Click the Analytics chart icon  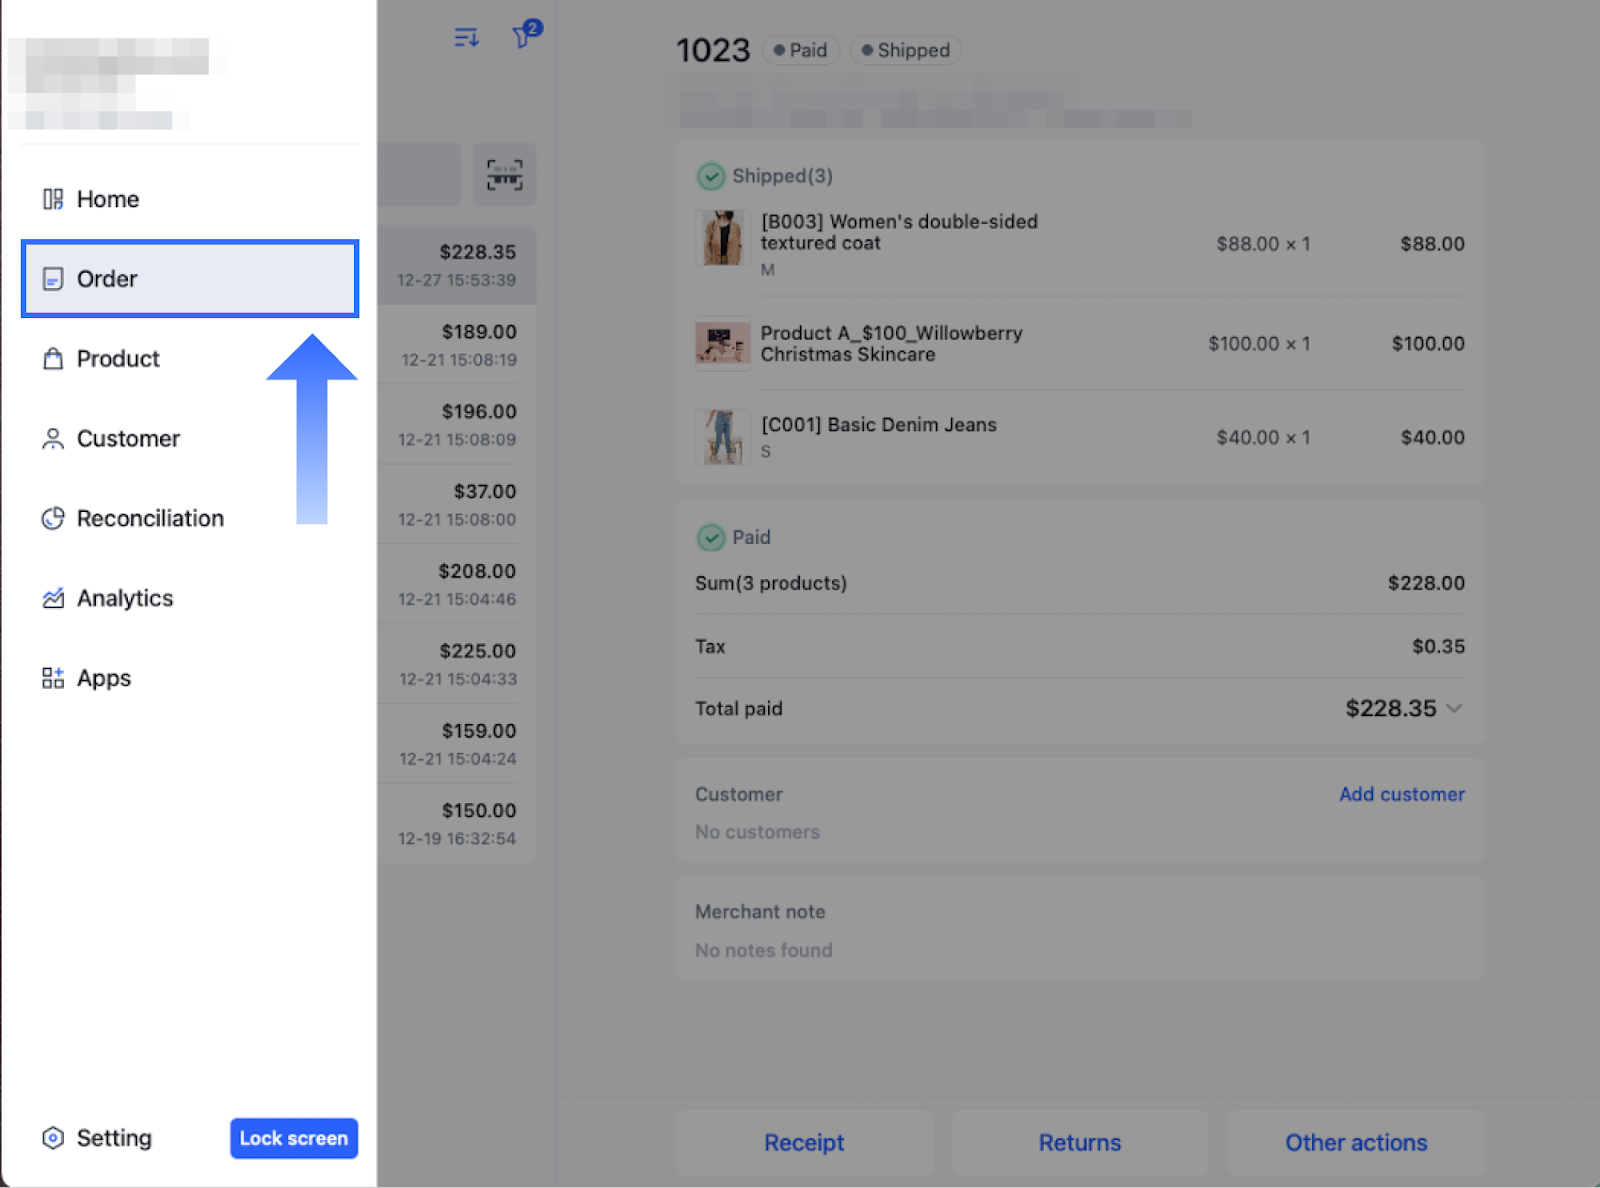(53, 598)
